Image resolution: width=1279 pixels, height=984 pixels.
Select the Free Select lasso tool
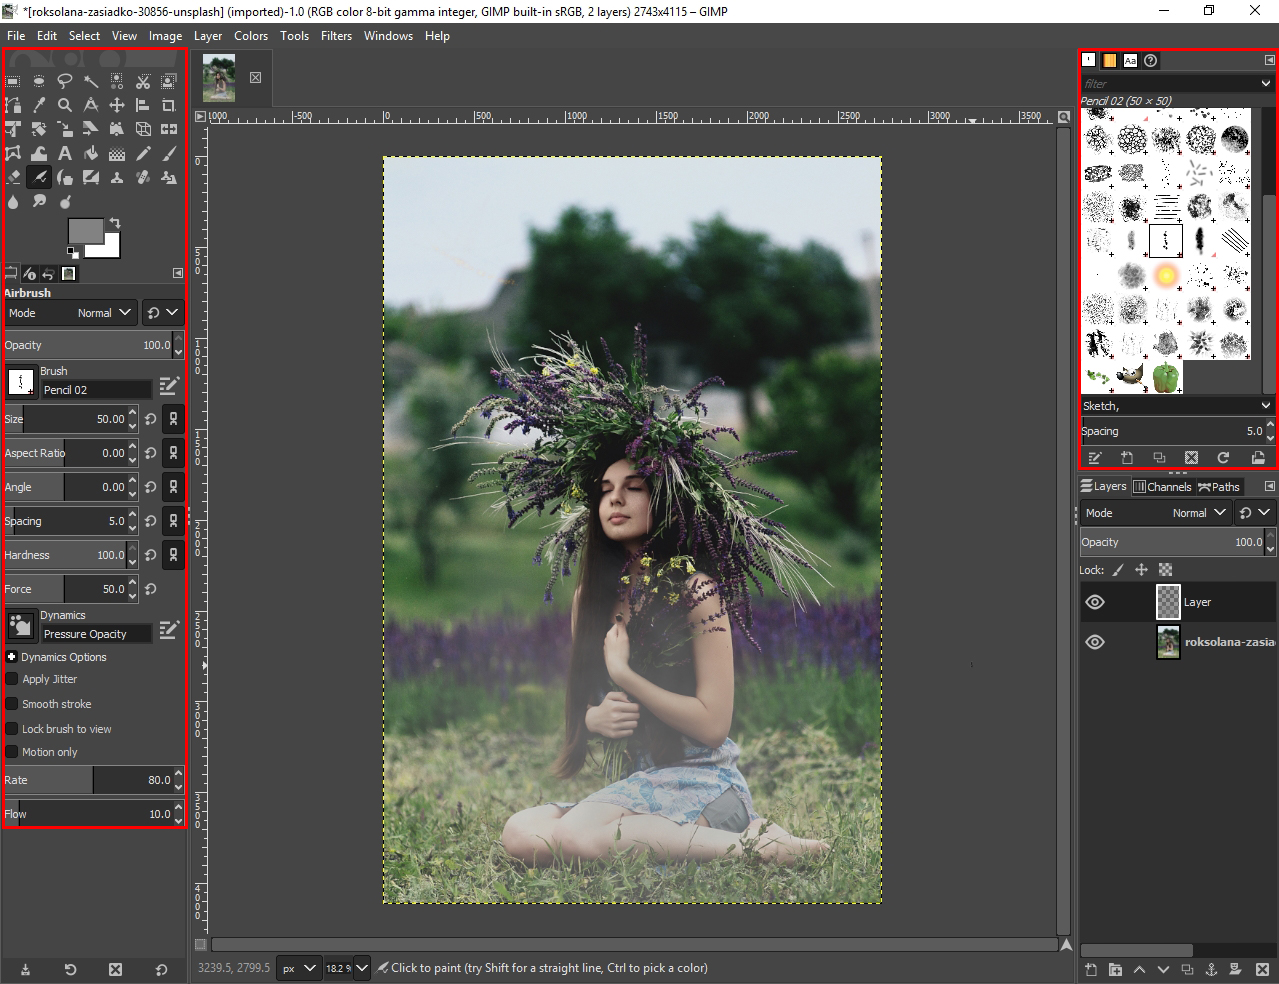(65, 81)
